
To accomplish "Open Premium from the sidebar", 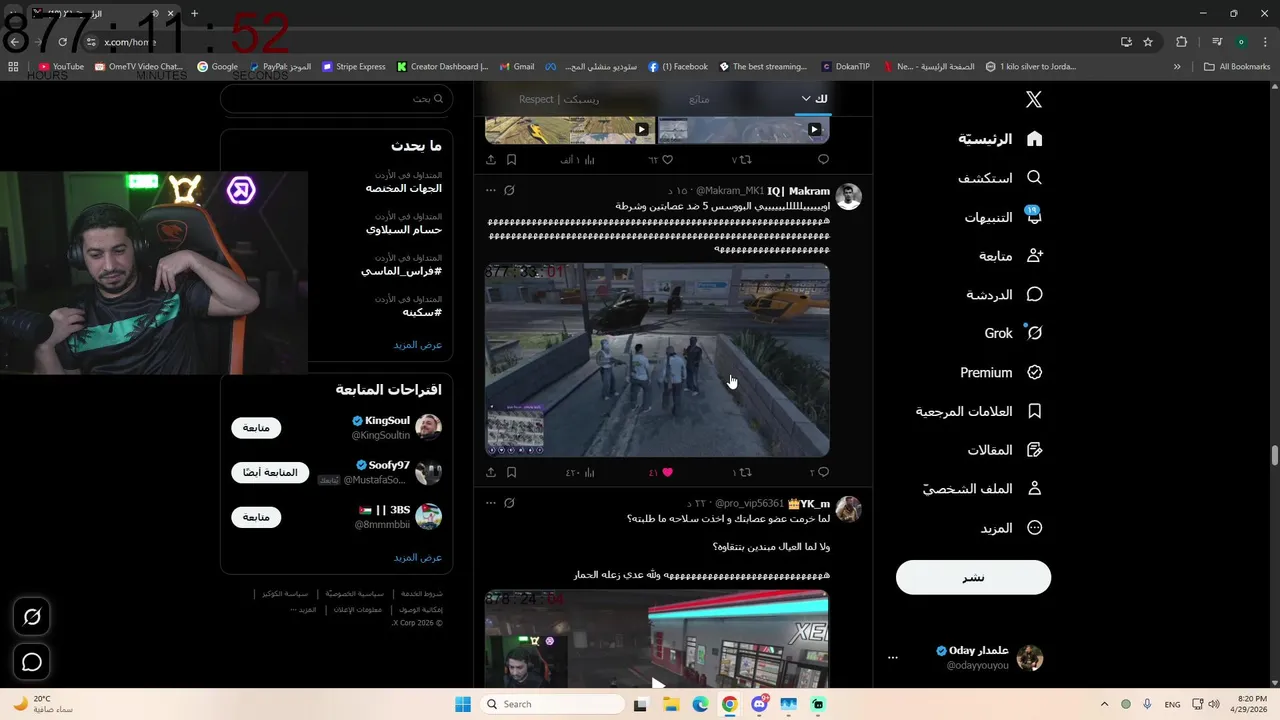I will tap(1002, 372).
